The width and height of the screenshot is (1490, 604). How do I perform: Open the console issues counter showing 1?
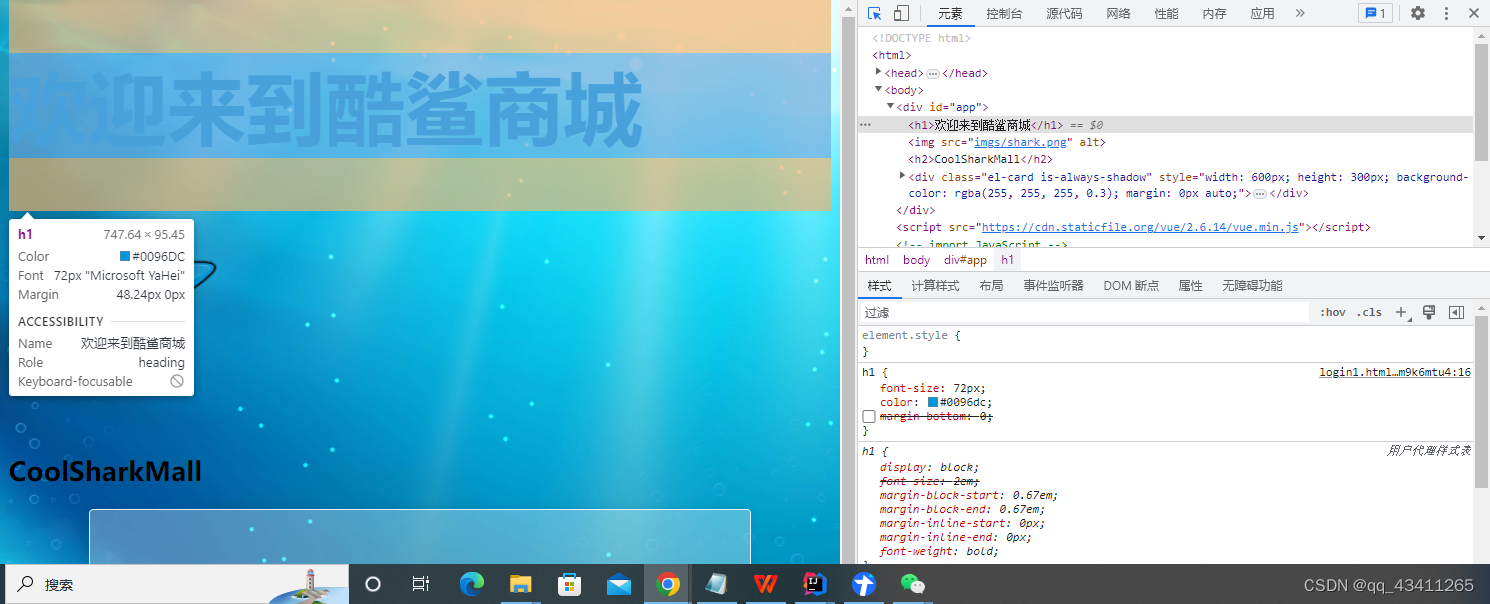pyautogui.click(x=1375, y=13)
